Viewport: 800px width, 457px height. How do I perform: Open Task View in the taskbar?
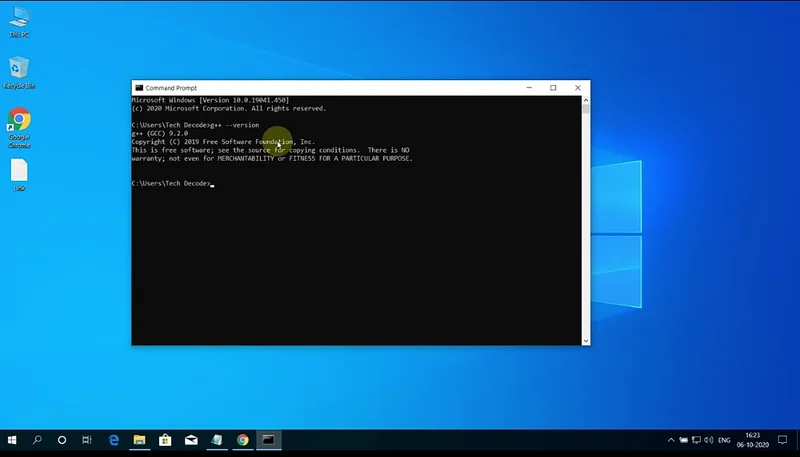coord(88,440)
